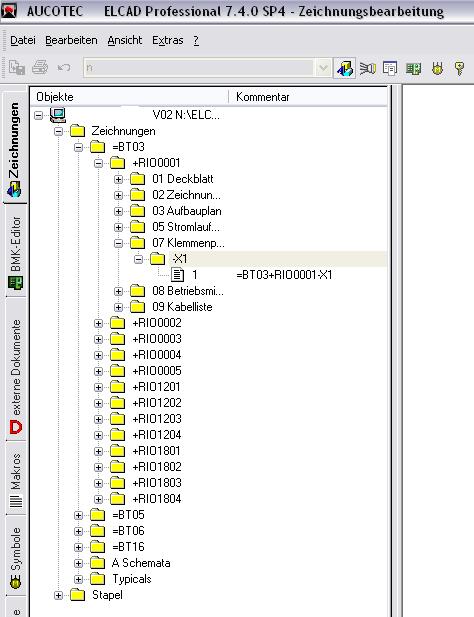Expand the +RIO0002 folder
This screenshot has height=617, width=474.
pyautogui.click(x=98, y=323)
